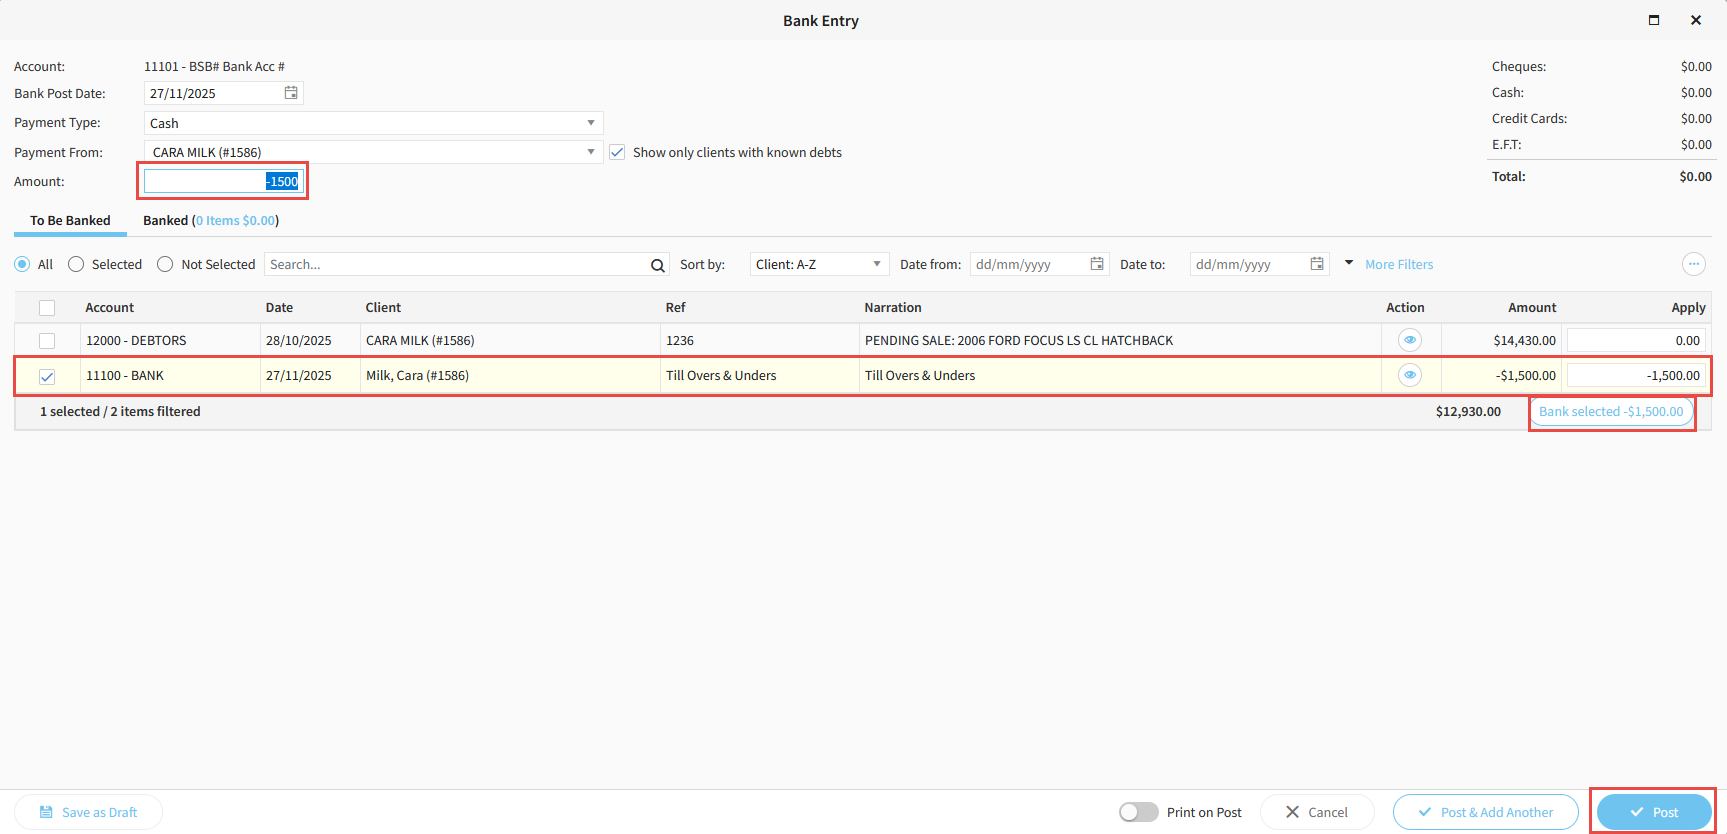
Task: View the Till Overs & Unders row details
Action: 1409,375
